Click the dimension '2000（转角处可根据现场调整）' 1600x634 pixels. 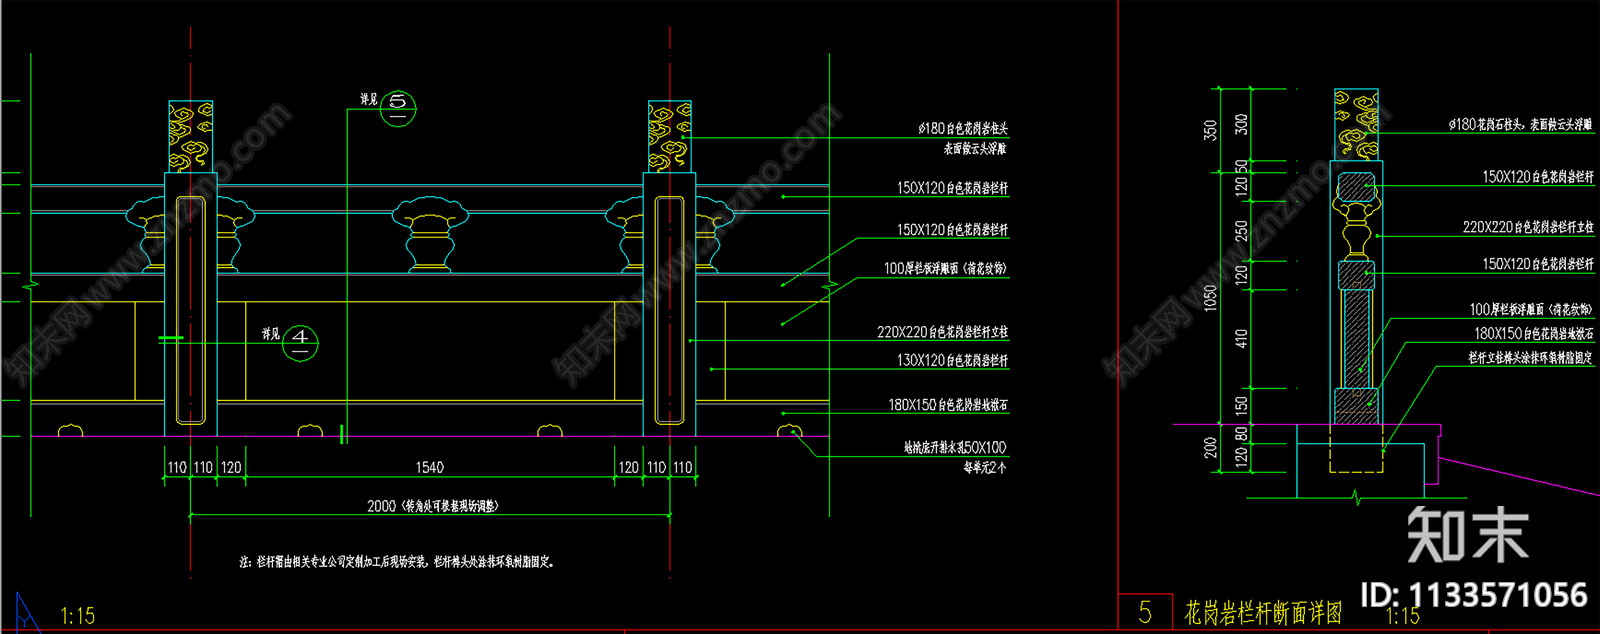[x=432, y=506]
